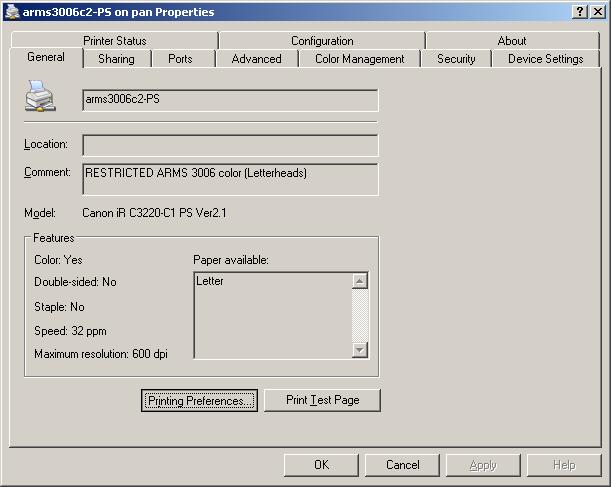Viewport: 611px width, 487px height.
Task: Switch to the Security tab
Action: point(456,59)
